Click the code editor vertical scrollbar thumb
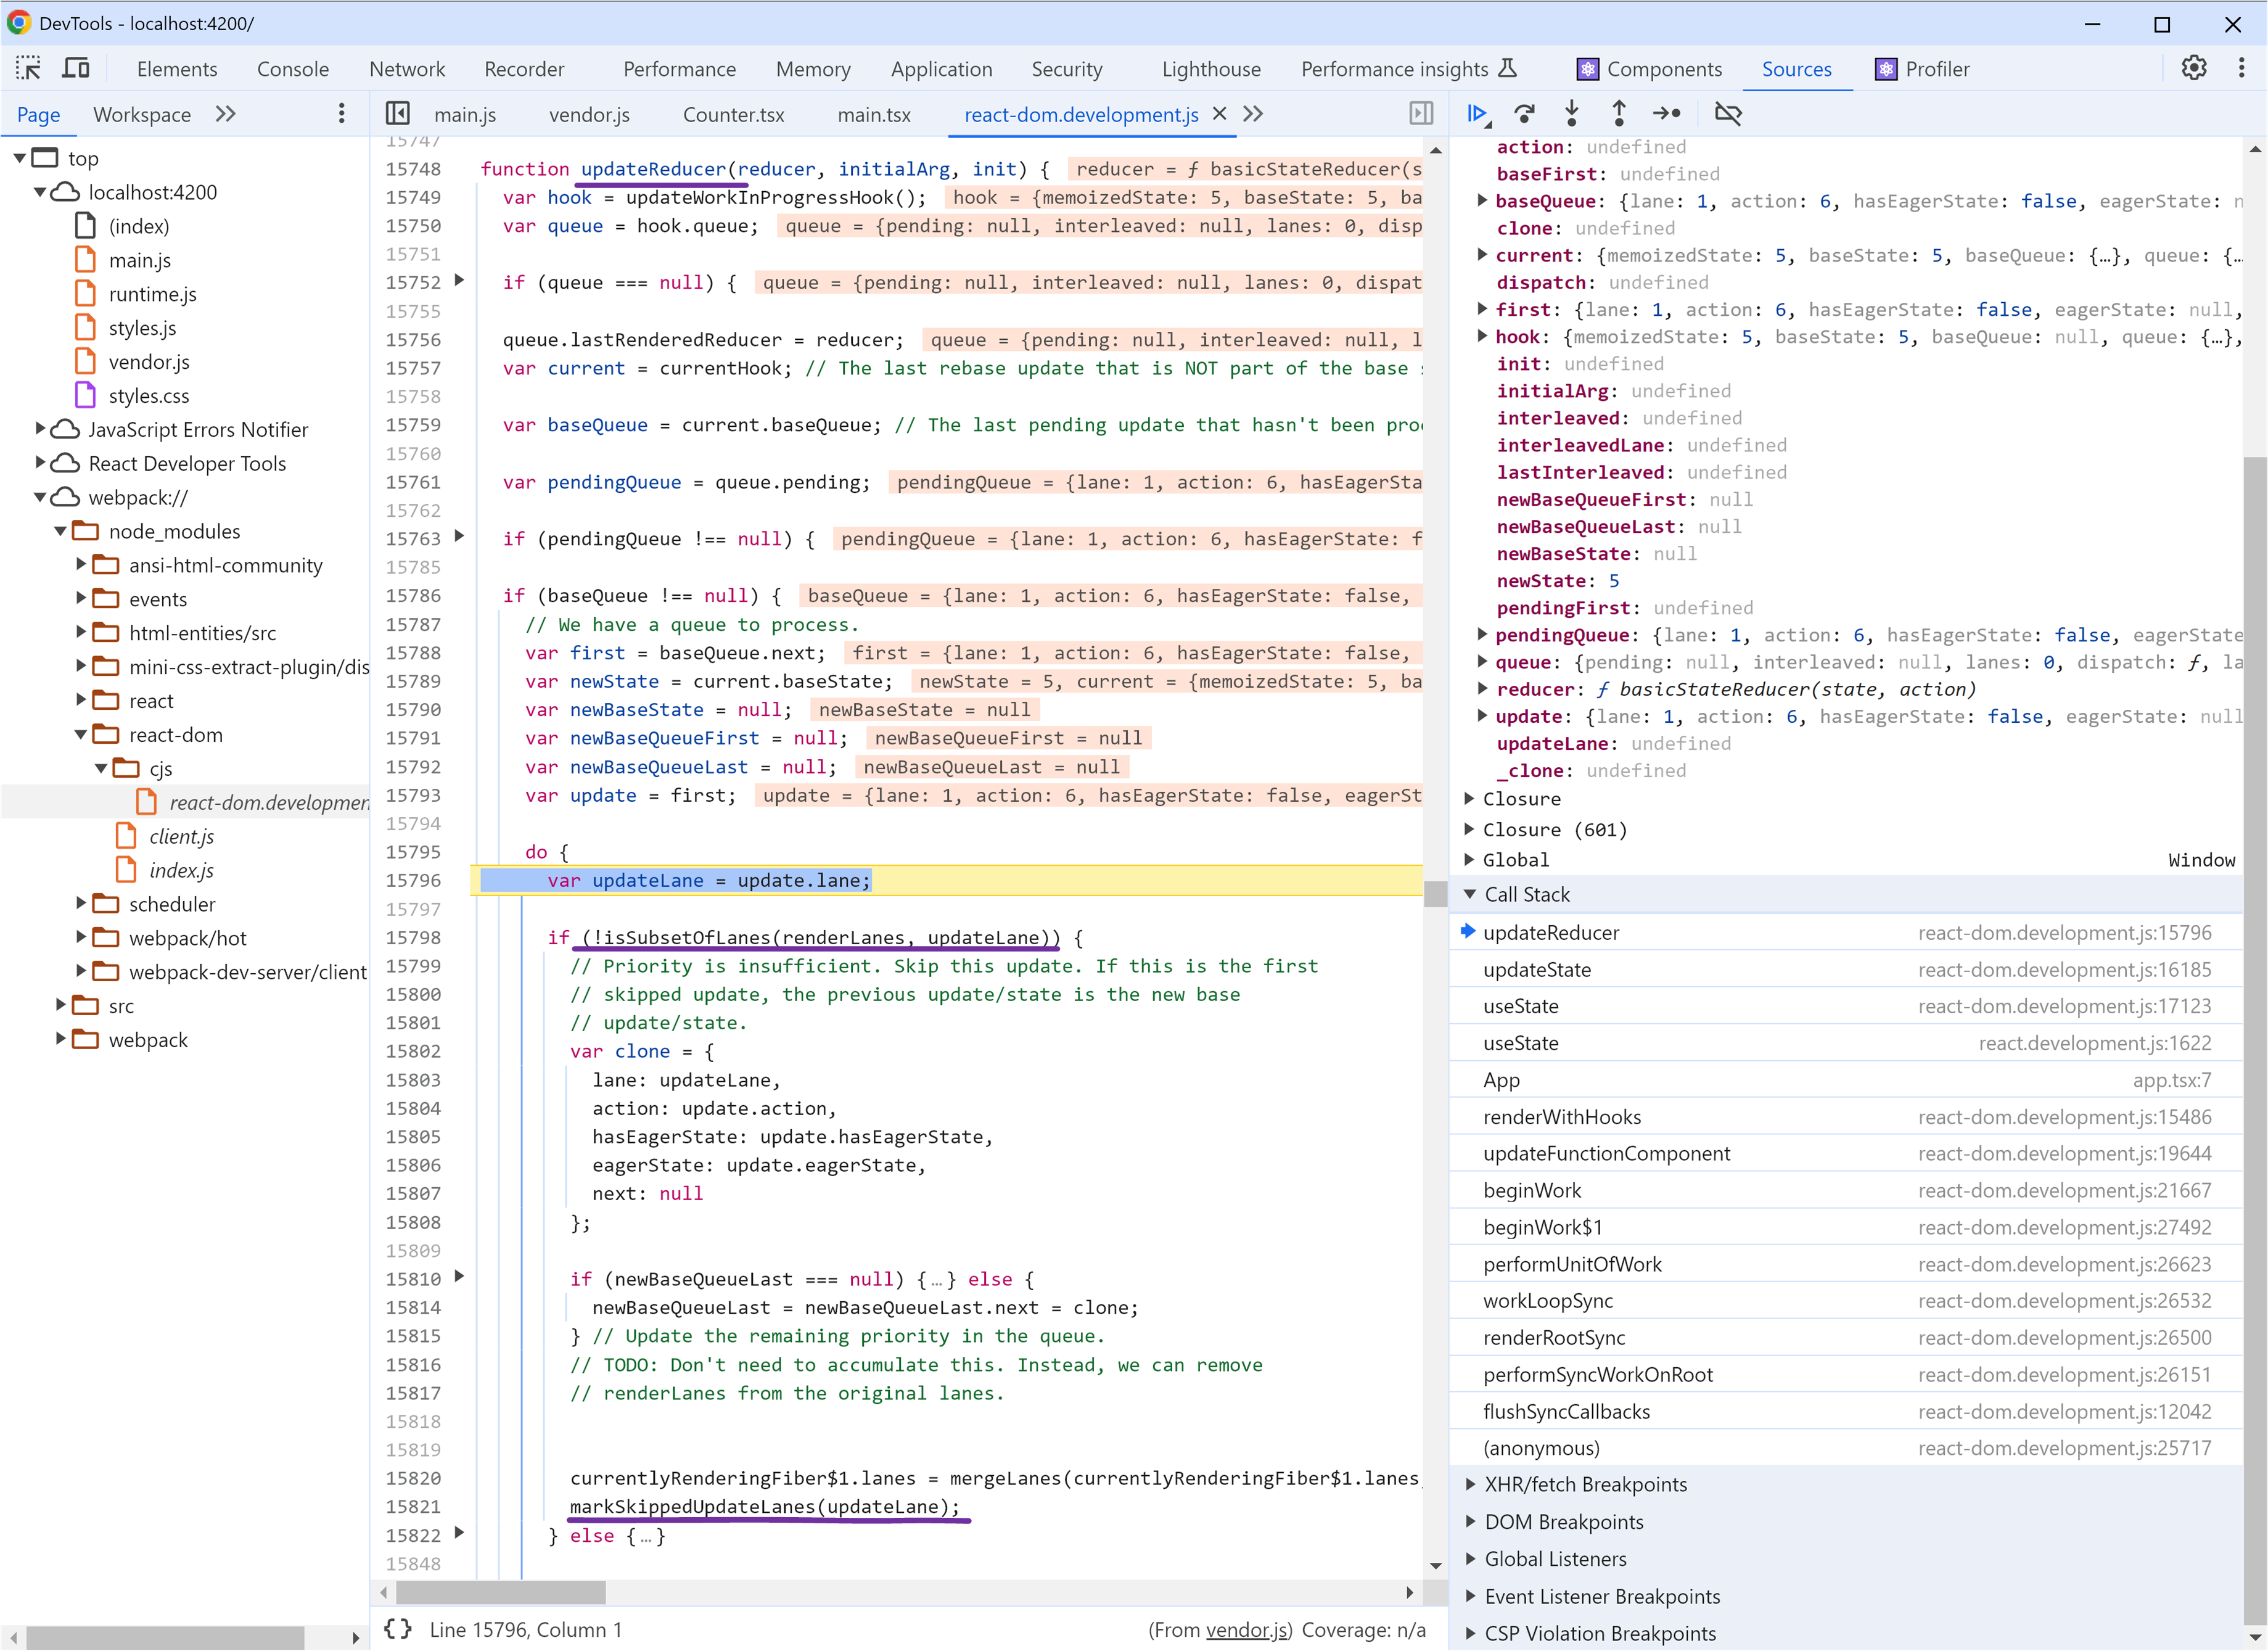 pos(1435,894)
